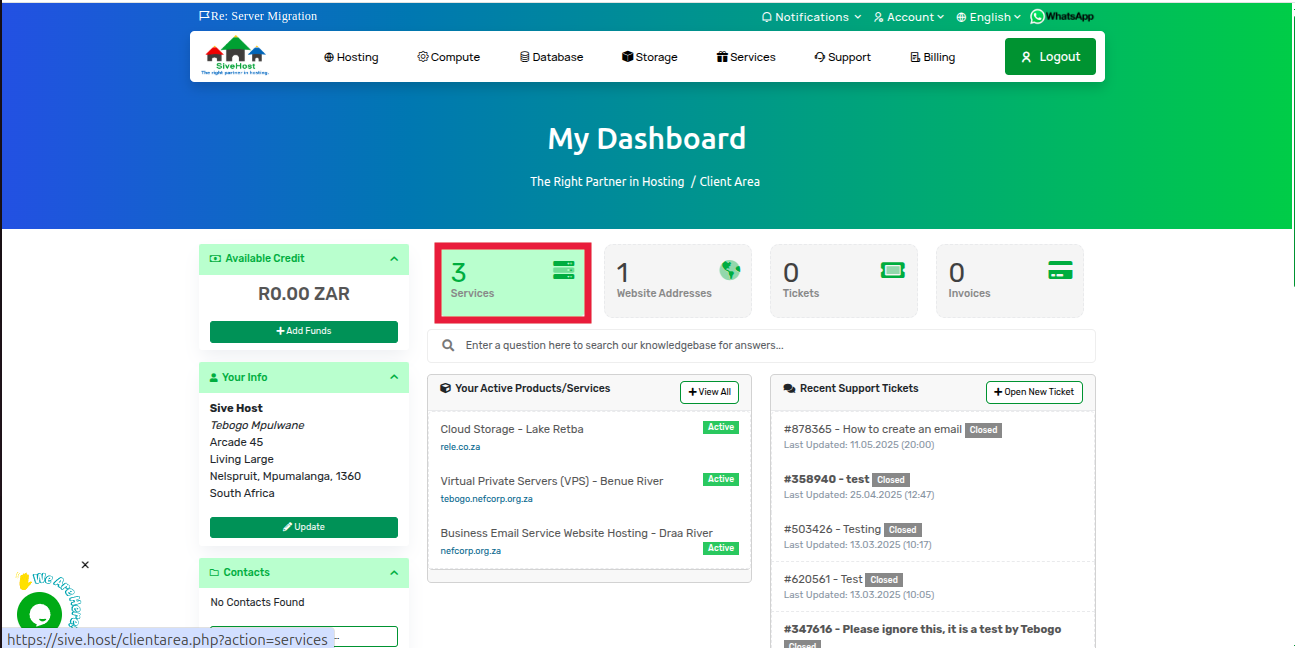Click the Logout button
This screenshot has height=648, width=1295.
[1050, 57]
